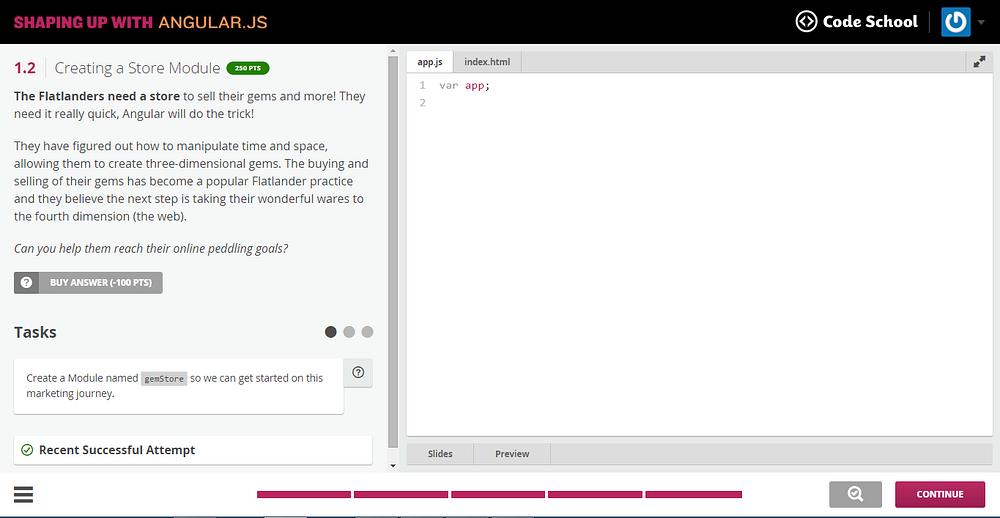Open the user profile avatar
Viewport: 1000px width, 518px height.
point(955,22)
